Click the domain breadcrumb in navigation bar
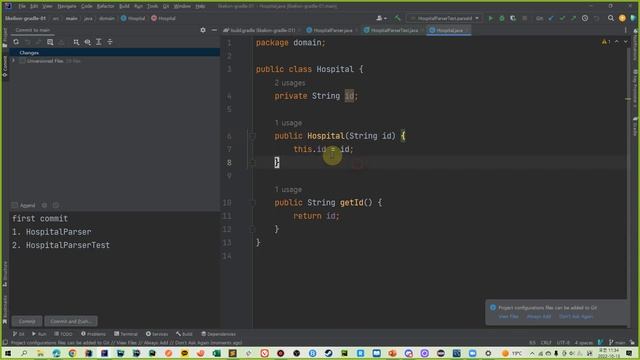 107,18
